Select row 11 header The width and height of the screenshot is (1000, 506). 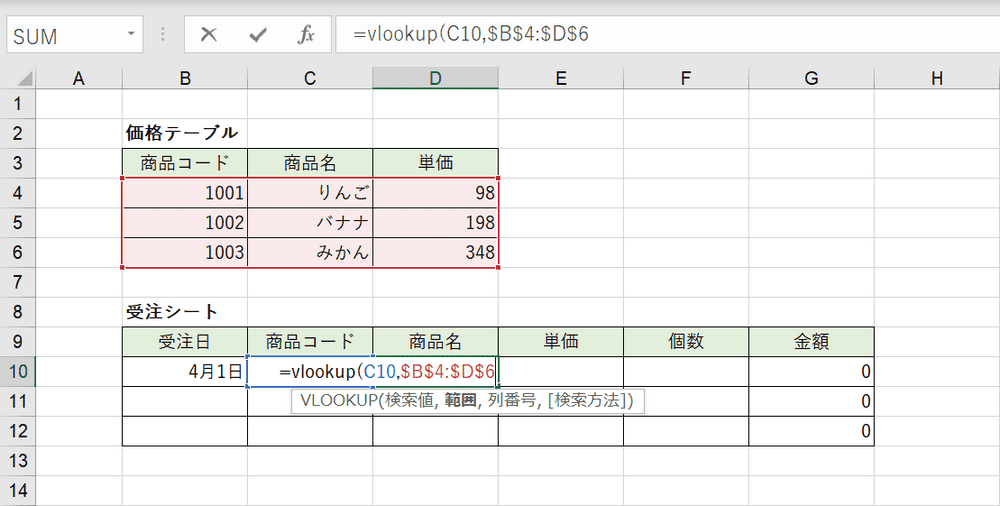tap(18, 401)
